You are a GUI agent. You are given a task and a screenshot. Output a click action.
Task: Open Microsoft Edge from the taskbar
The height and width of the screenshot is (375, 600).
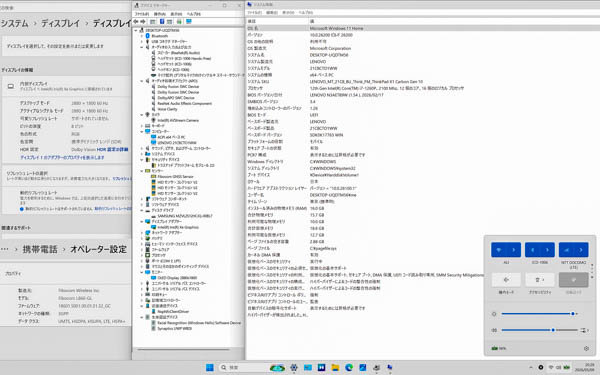pyautogui.click(x=349, y=367)
